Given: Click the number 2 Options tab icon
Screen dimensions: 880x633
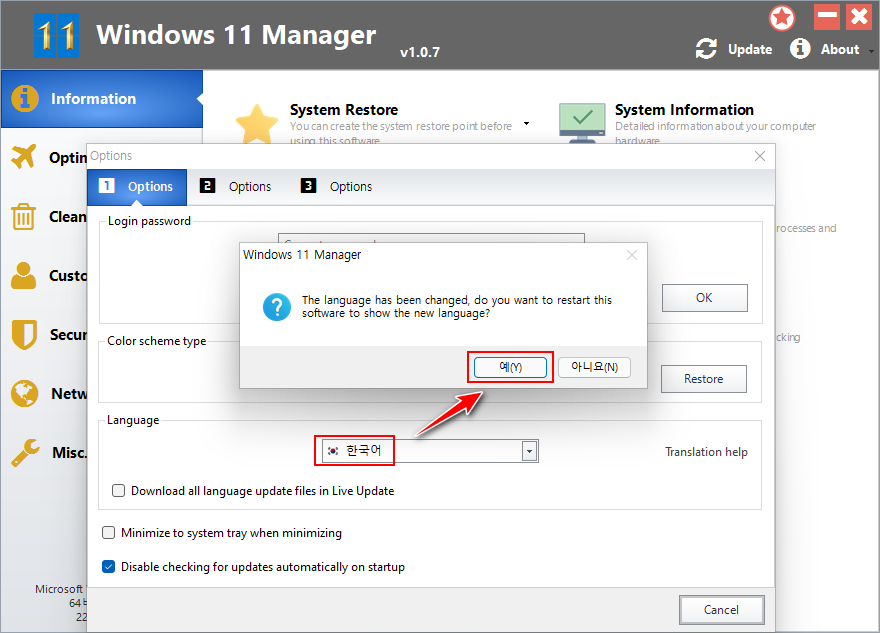Looking at the screenshot, I should click(x=207, y=186).
